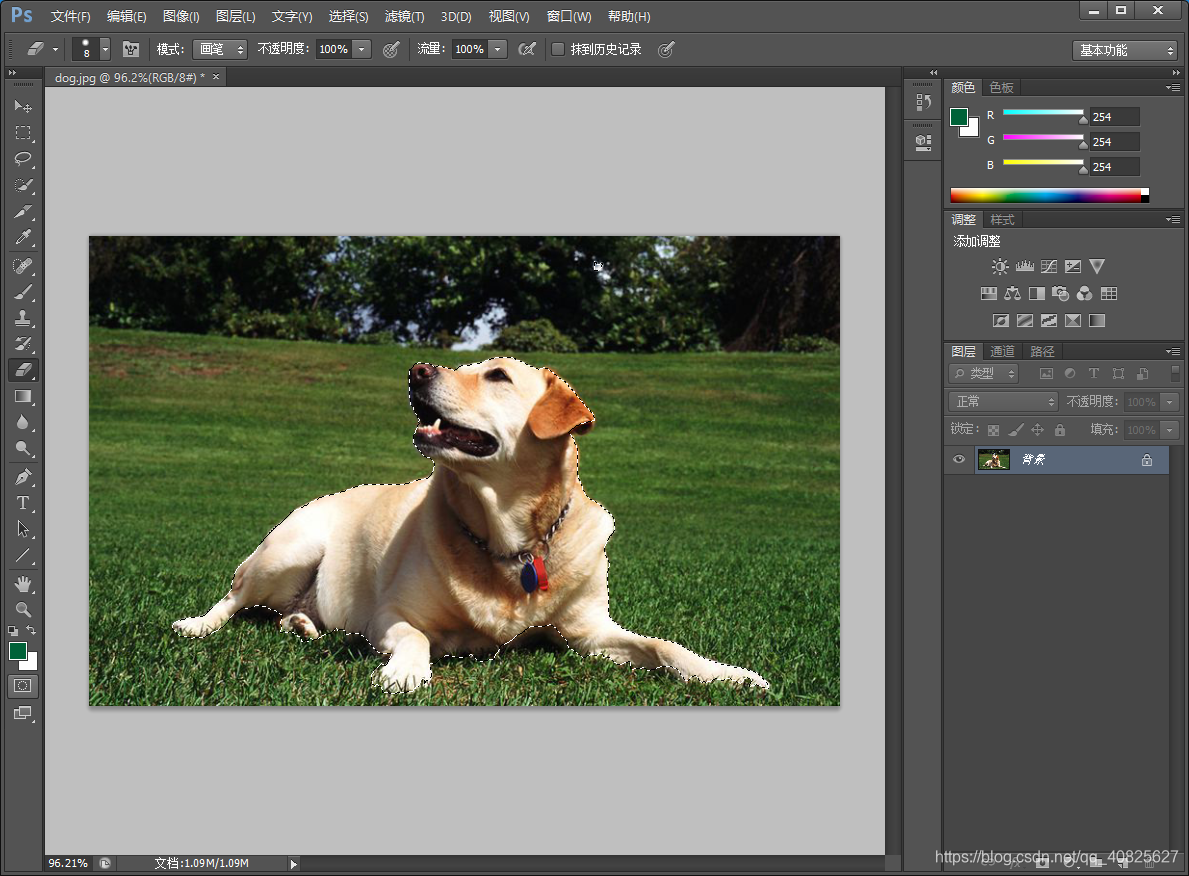
Task: Toggle lock image pixels
Action: point(1016,430)
